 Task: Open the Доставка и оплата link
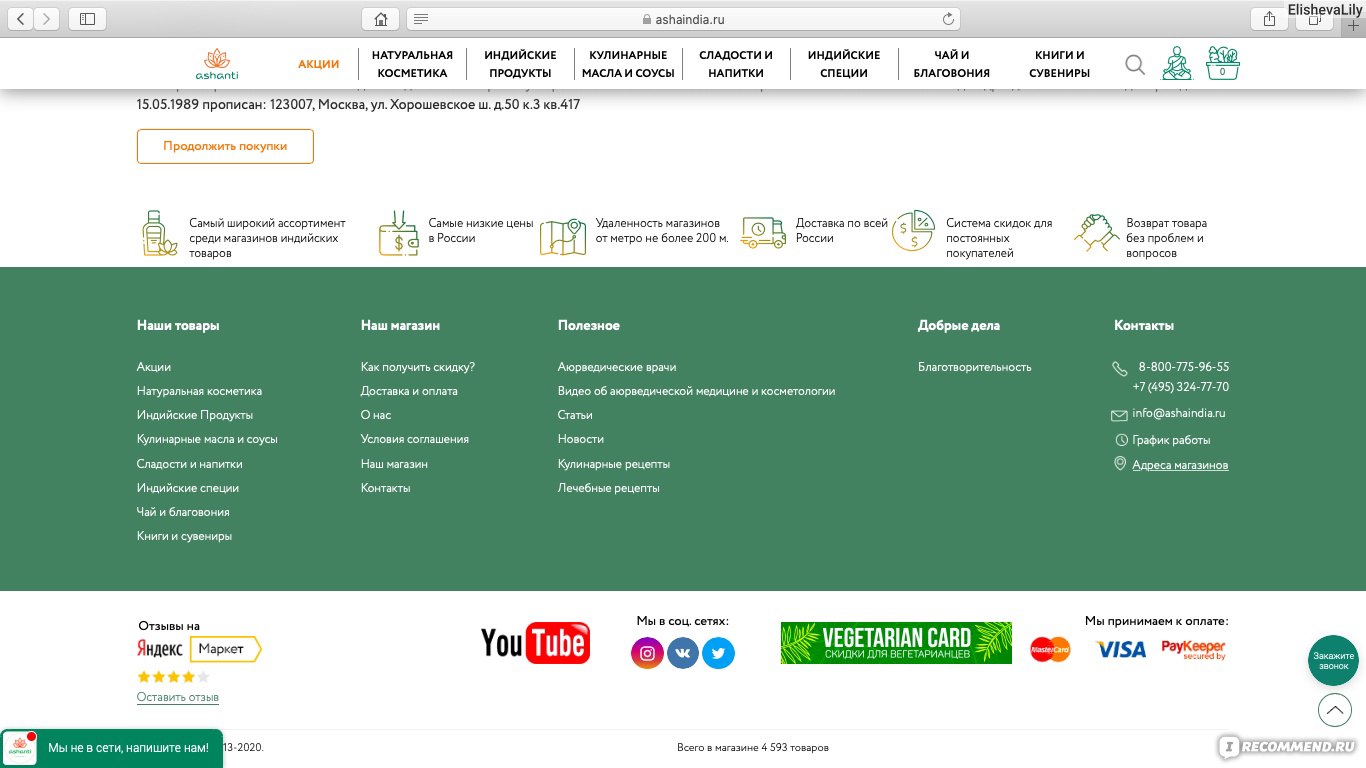tap(409, 391)
